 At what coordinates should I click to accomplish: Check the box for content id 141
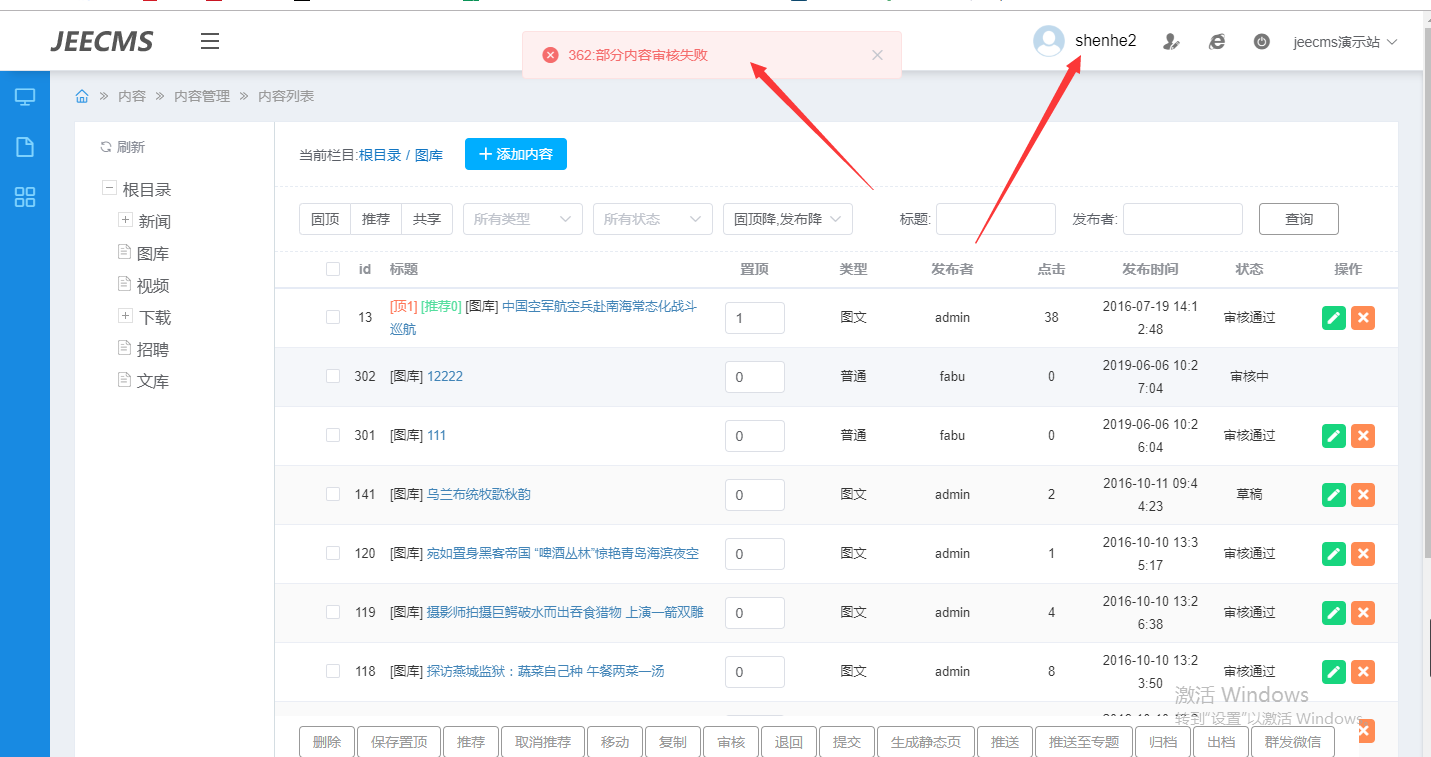pyautogui.click(x=333, y=494)
